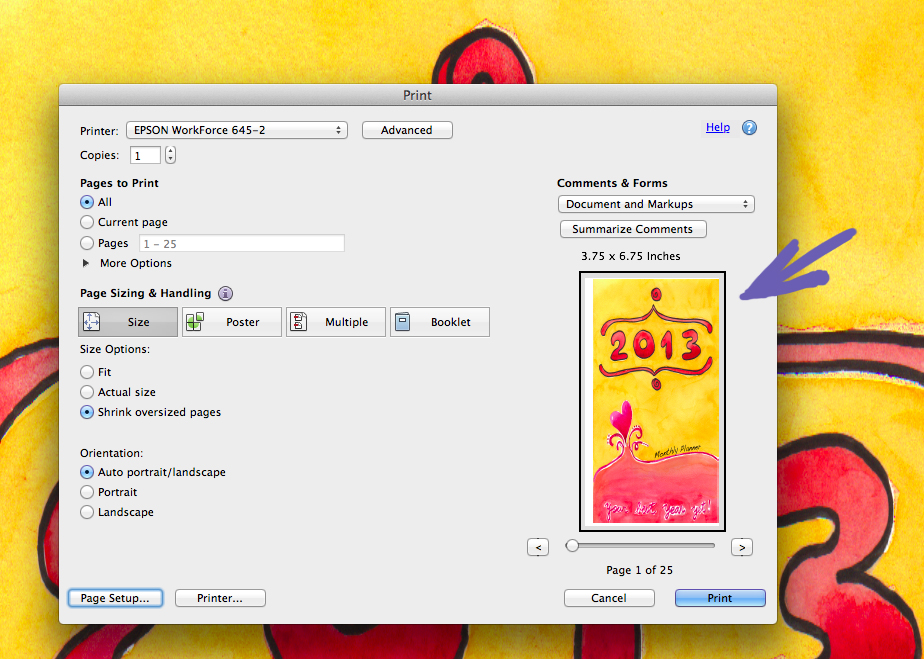Image resolution: width=924 pixels, height=659 pixels.
Task: Select the Current page radio button
Action: [87, 222]
